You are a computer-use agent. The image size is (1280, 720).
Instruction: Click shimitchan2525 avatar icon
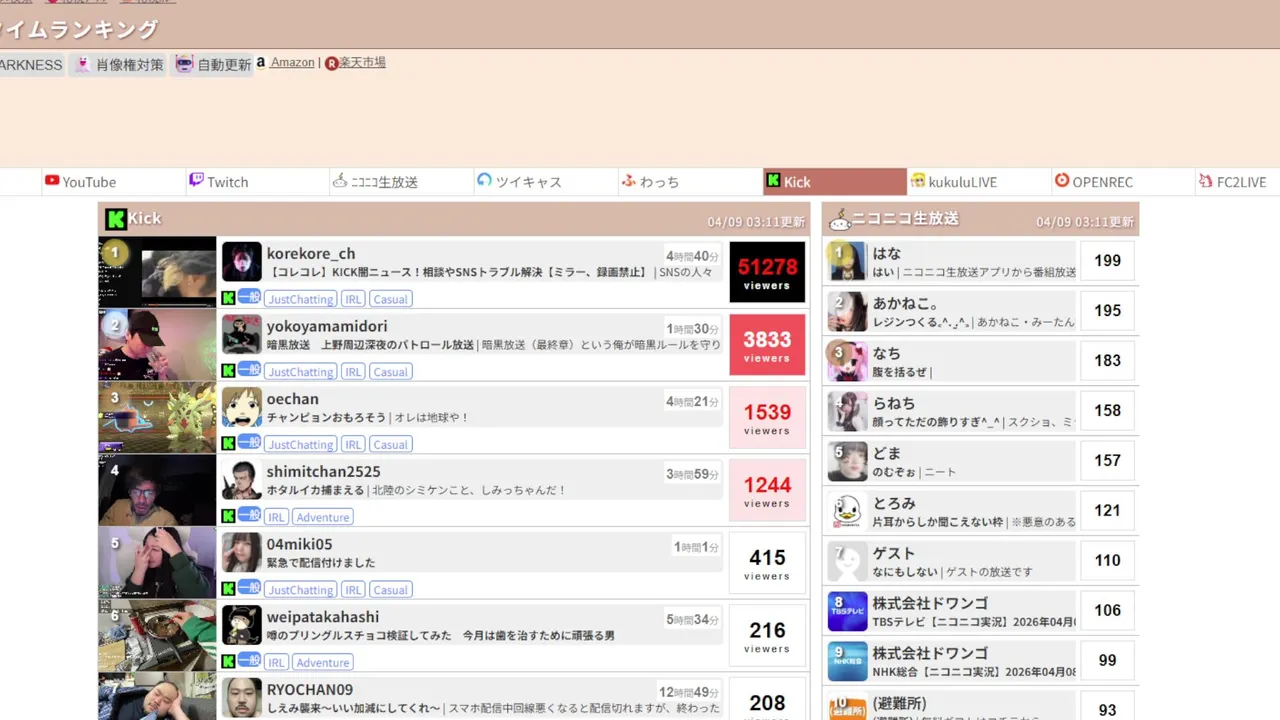(242, 480)
